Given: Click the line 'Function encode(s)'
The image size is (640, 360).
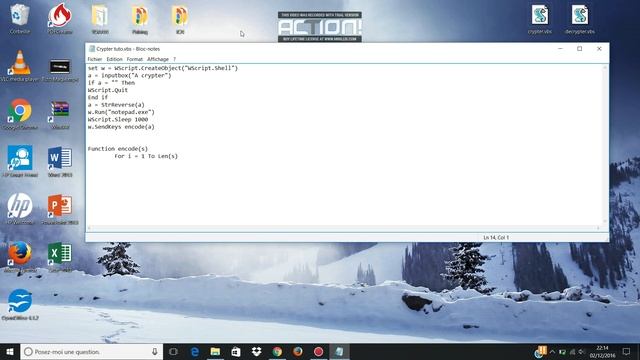Looking at the screenshot, I should pyautogui.click(x=118, y=149).
